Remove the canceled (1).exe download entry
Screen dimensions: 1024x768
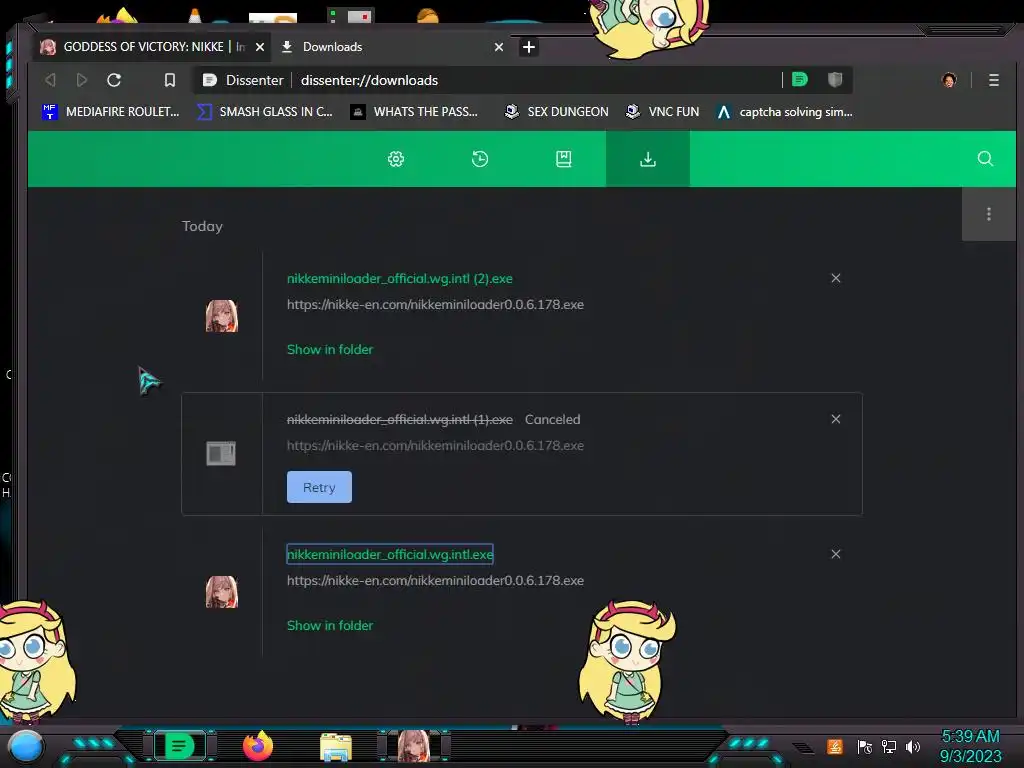[836, 419]
